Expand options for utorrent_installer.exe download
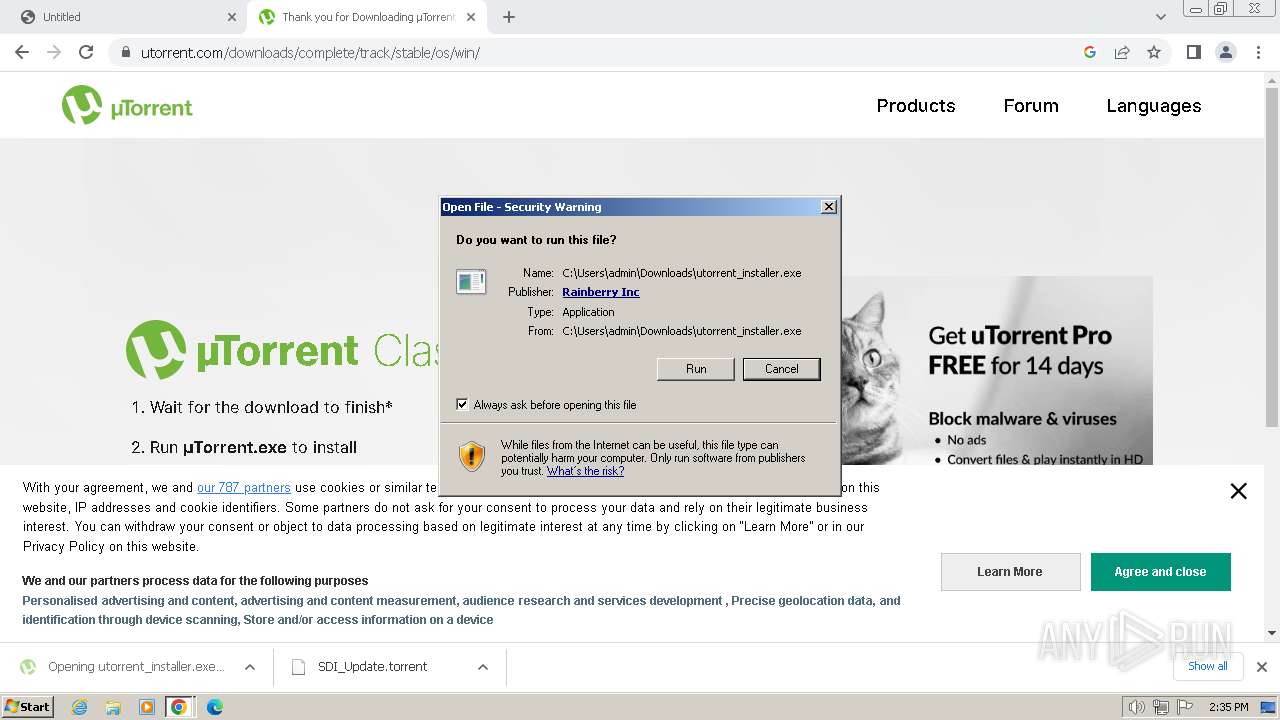The image size is (1280, 720). coord(250,667)
